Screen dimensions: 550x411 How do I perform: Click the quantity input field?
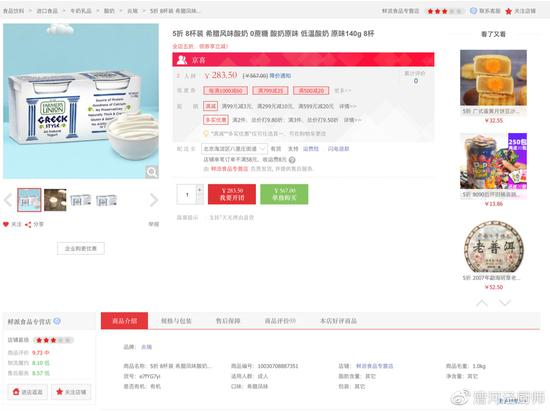(187, 194)
